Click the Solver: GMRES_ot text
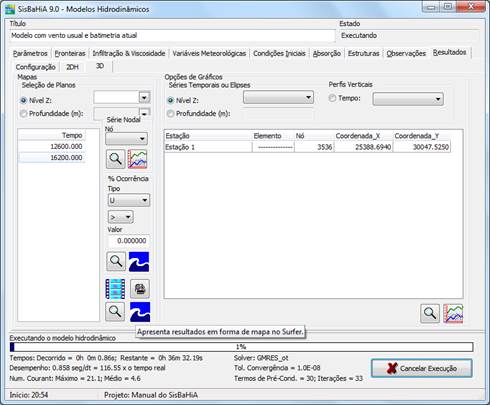The image size is (490, 405). [x=261, y=358]
